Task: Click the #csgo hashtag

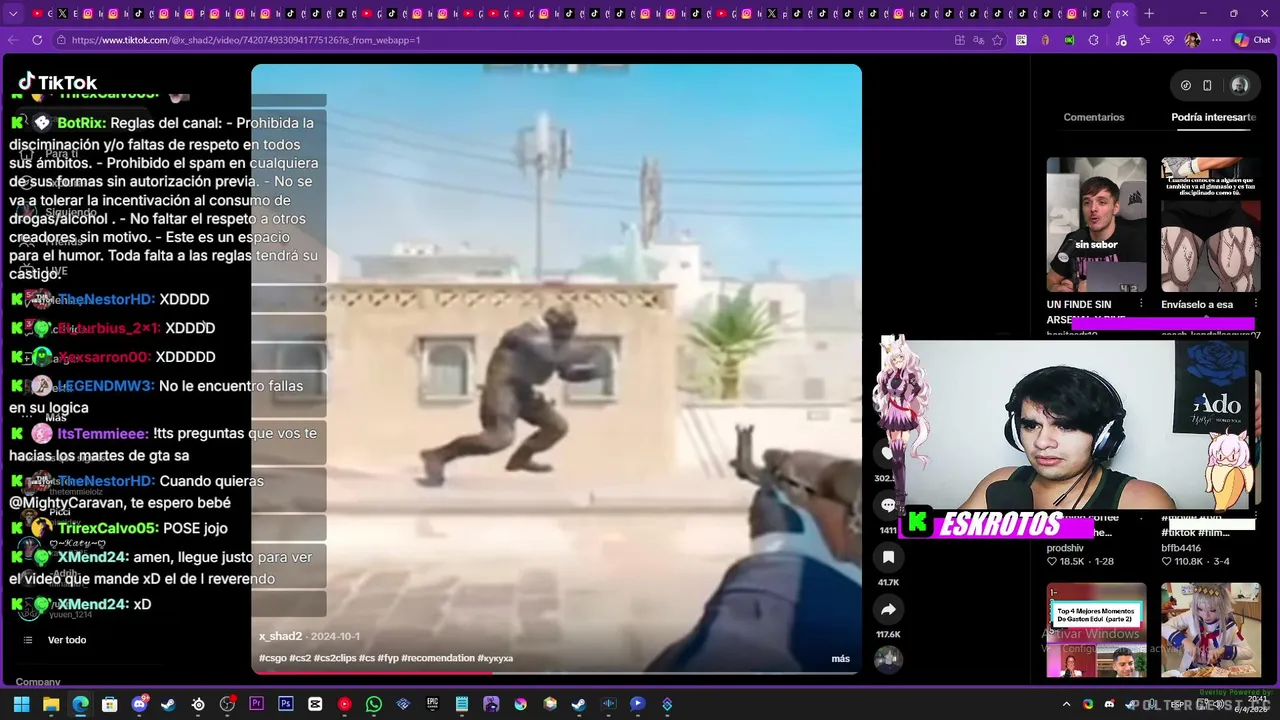Action: [x=272, y=658]
